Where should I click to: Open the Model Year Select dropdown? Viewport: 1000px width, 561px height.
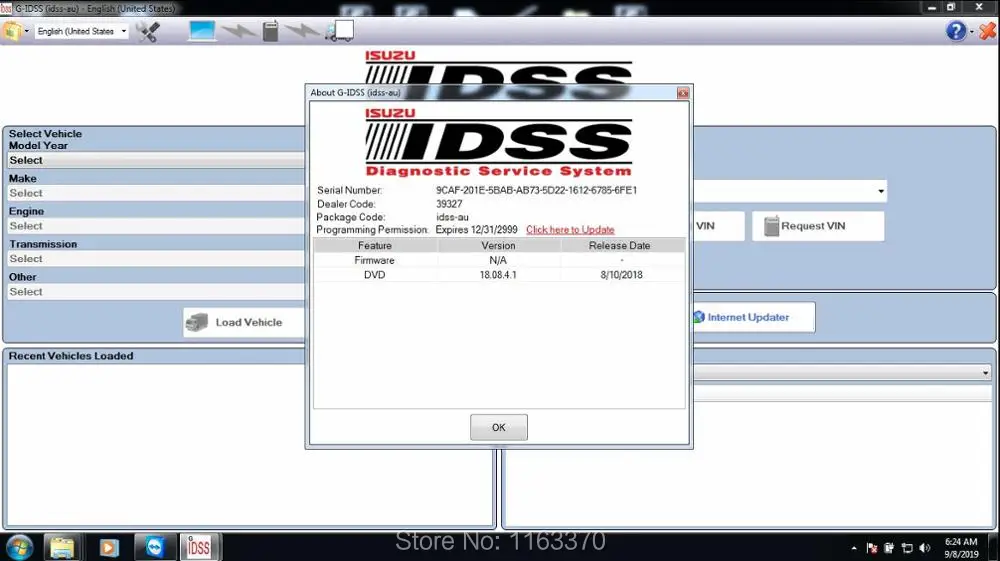click(x=156, y=161)
